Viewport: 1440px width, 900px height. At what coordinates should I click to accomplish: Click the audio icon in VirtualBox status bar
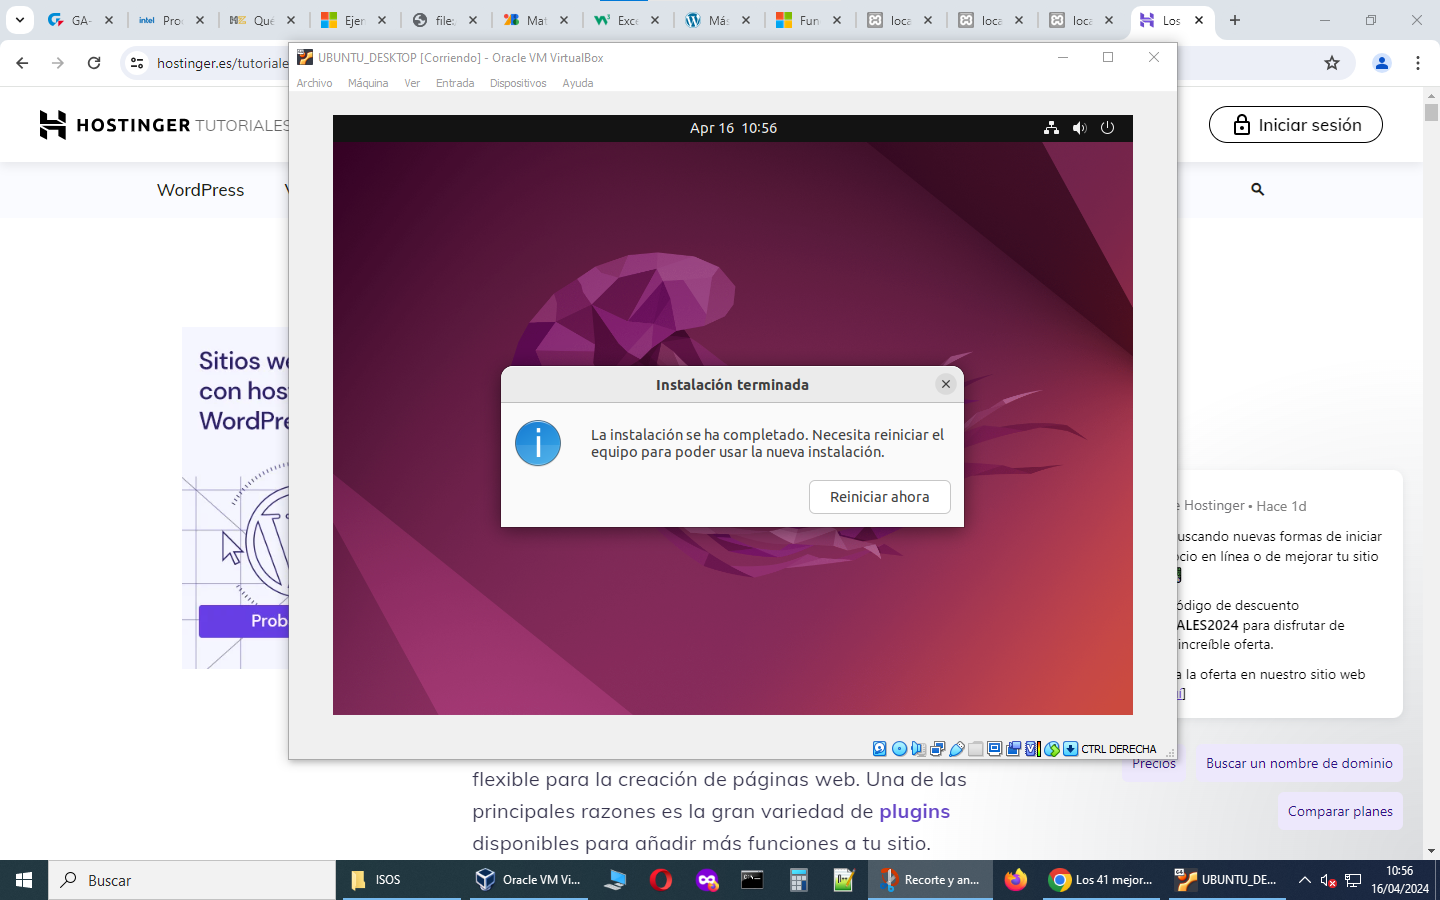(918, 749)
